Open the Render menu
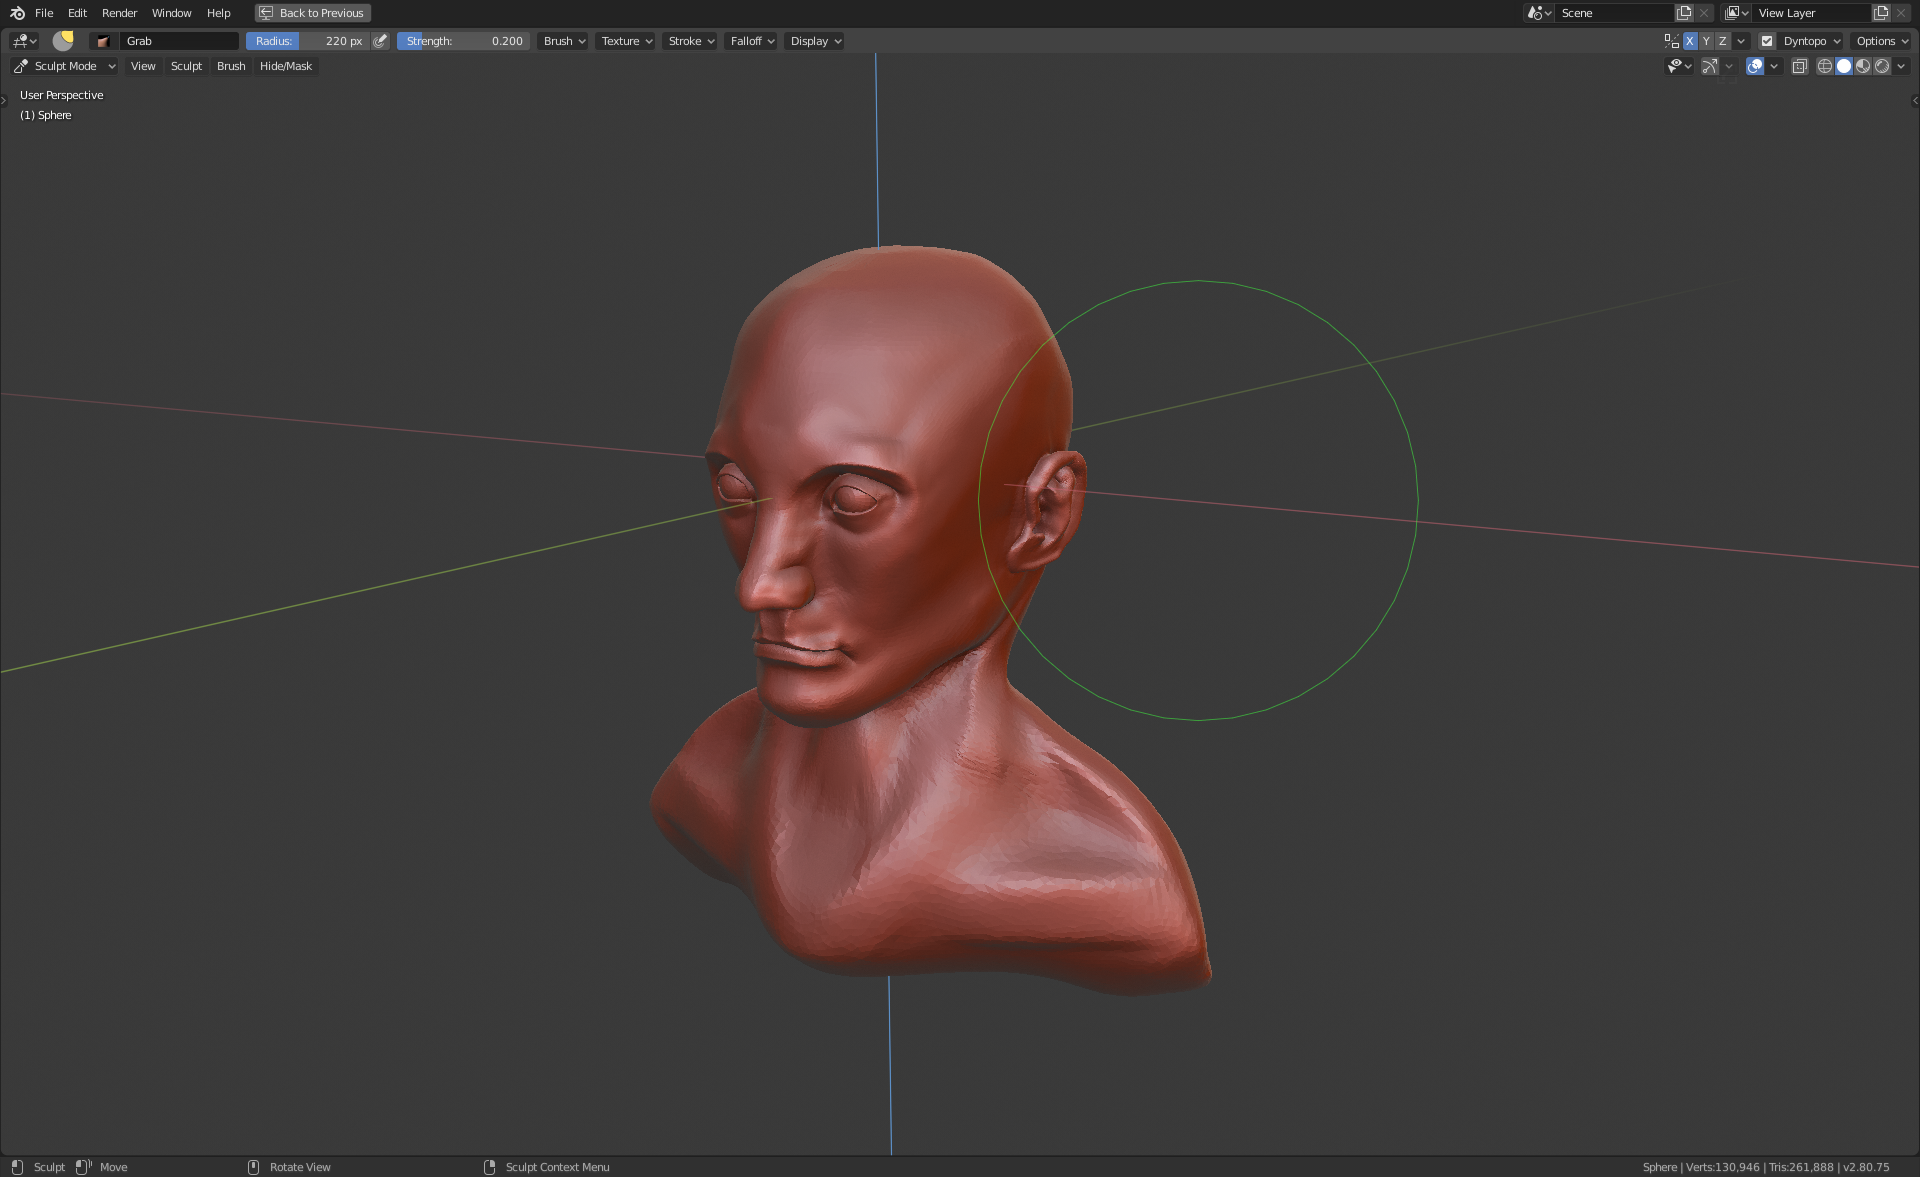Image resolution: width=1920 pixels, height=1177 pixels. pyautogui.click(x=119, y=13)
